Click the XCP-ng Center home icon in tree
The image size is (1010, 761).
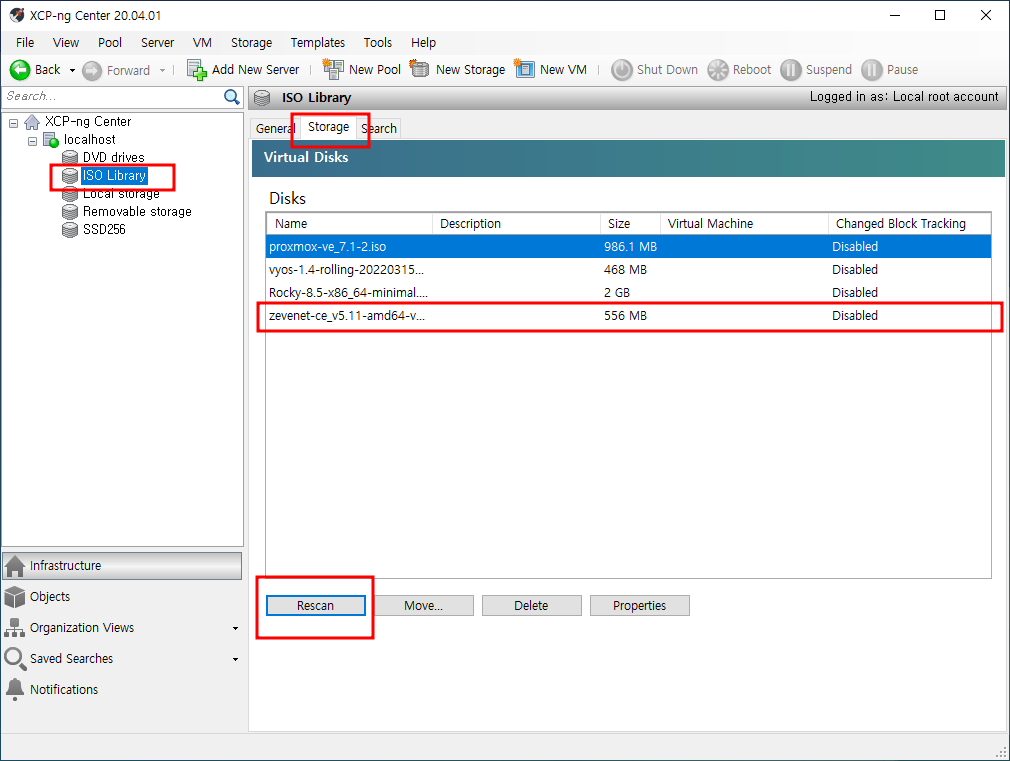click(32, 122)
